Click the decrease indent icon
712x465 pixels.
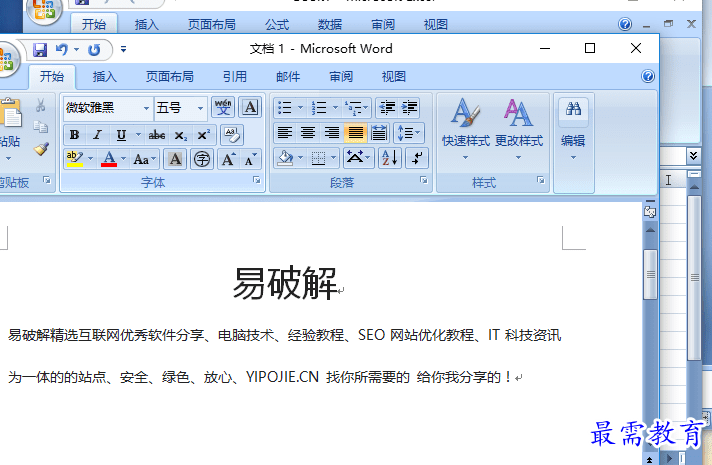click(387, 108)
